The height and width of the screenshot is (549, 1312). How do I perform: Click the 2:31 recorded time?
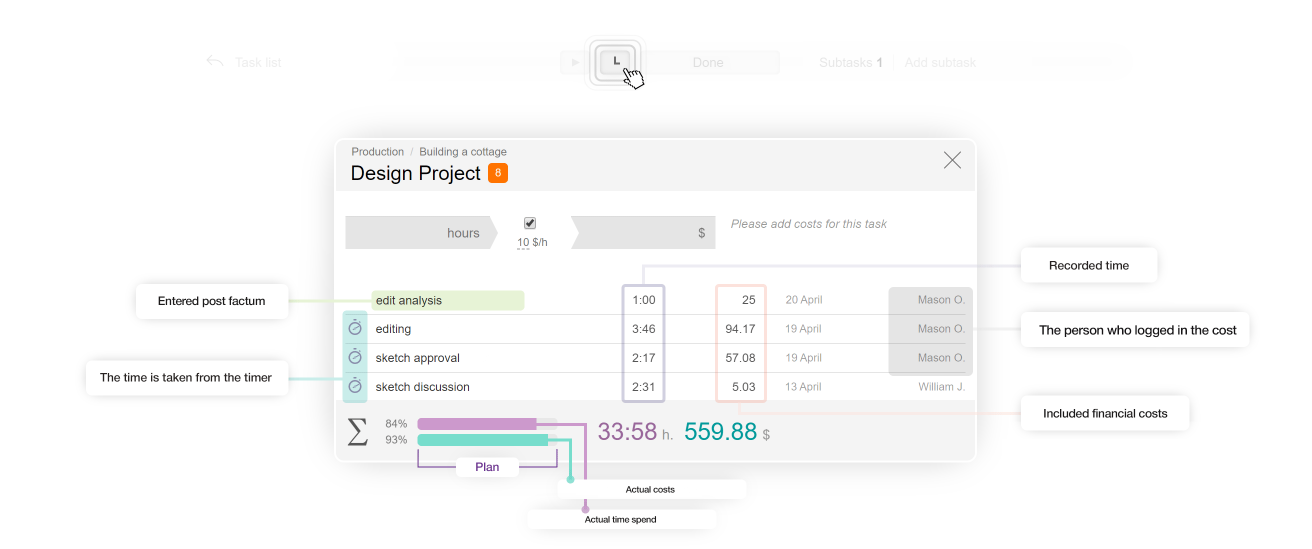(643, 387)
